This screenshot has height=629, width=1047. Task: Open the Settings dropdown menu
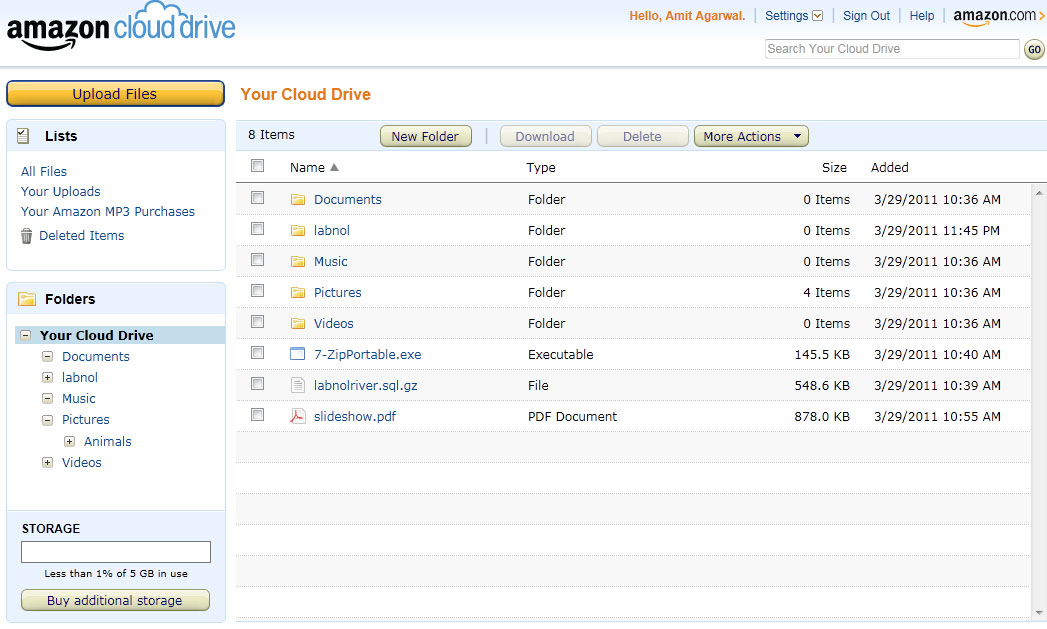pyautogui.click(x=794, y=16)
